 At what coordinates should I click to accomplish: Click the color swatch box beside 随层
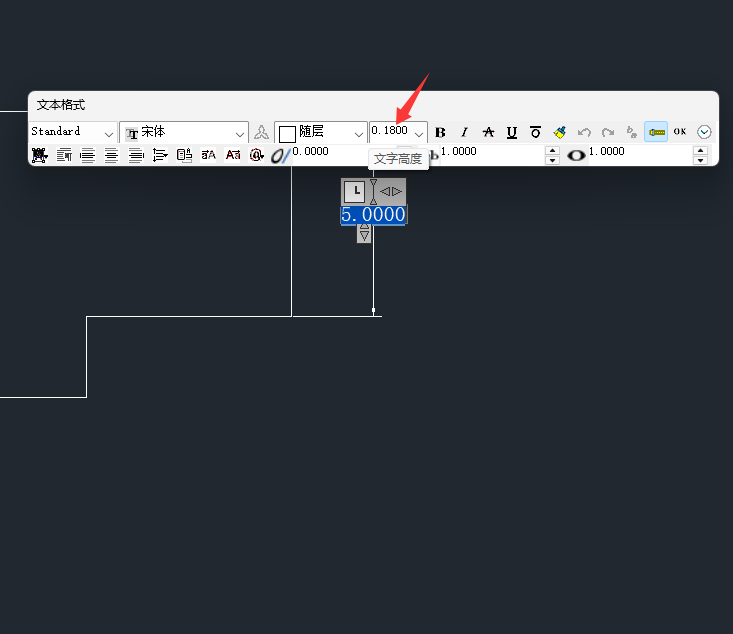pyautogui.click(x=287, y=134)
